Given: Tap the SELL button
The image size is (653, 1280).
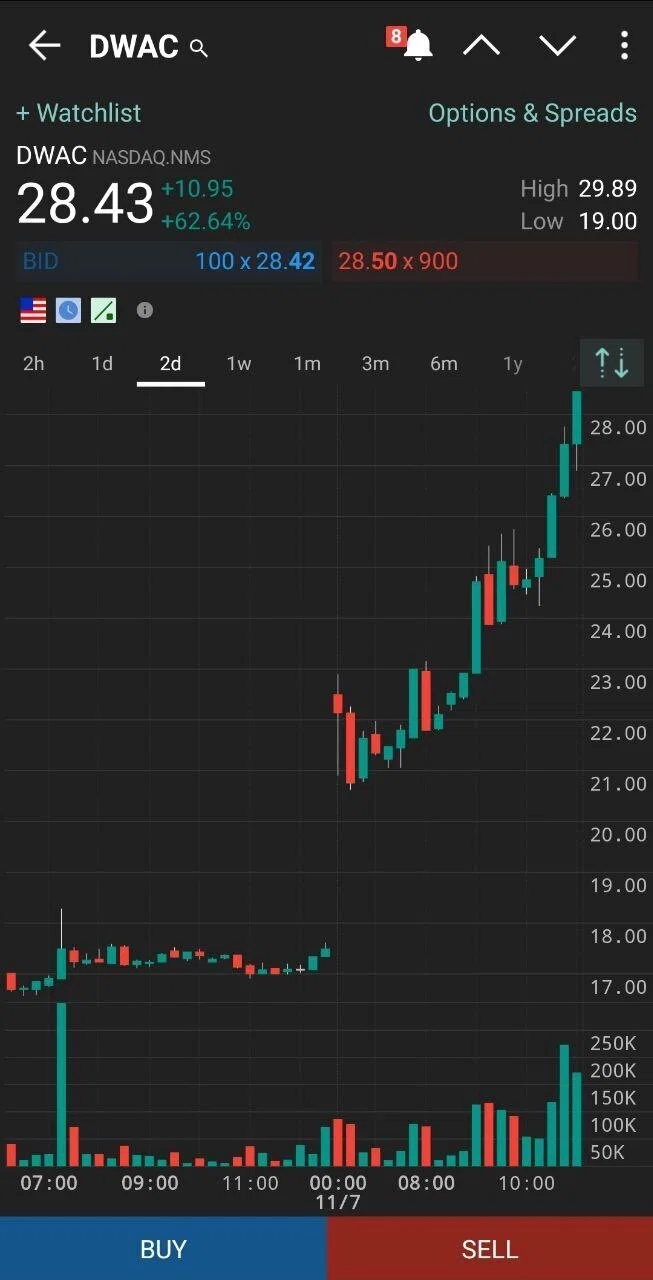Looking at the screenshot, I should 490,1249.
